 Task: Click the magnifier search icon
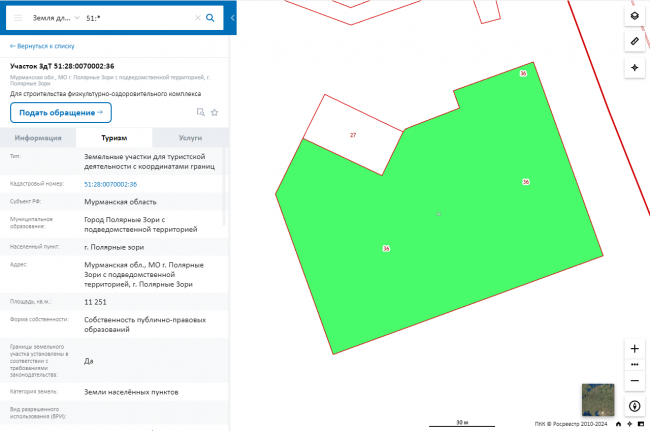coord(210,18)
